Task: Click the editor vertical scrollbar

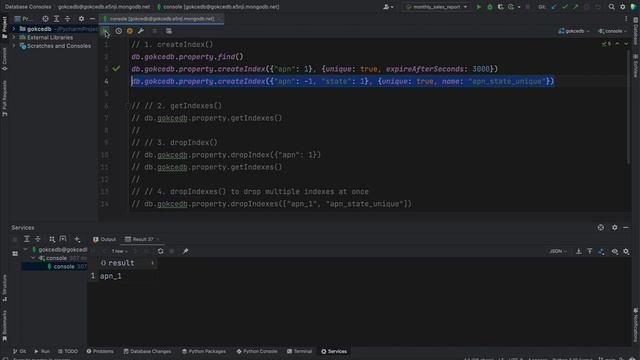Action: (629, 106)
